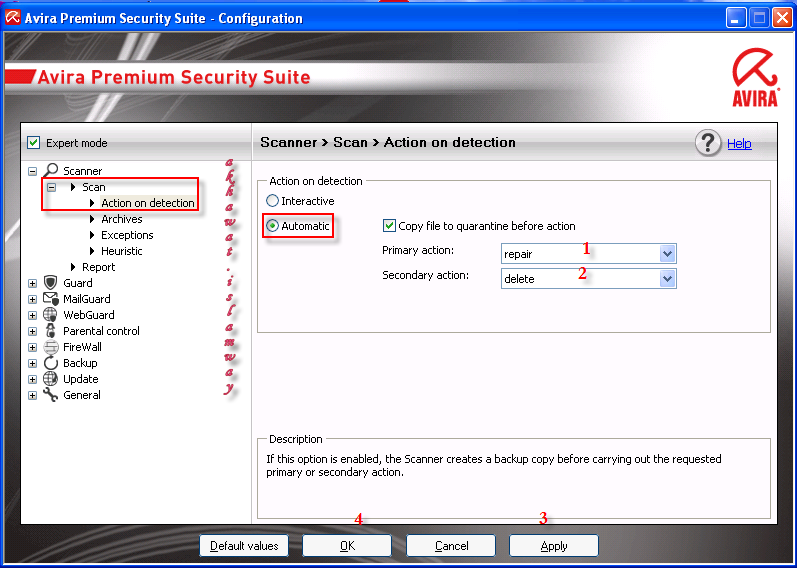
Task: Collapse the Scanner tree node
Action: point(33,171)
